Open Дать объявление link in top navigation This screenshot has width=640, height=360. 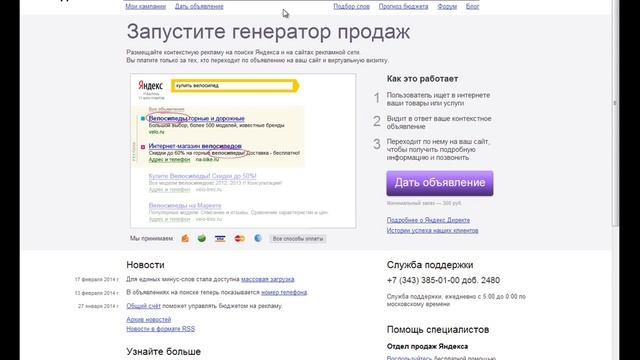tap(199, 7)
